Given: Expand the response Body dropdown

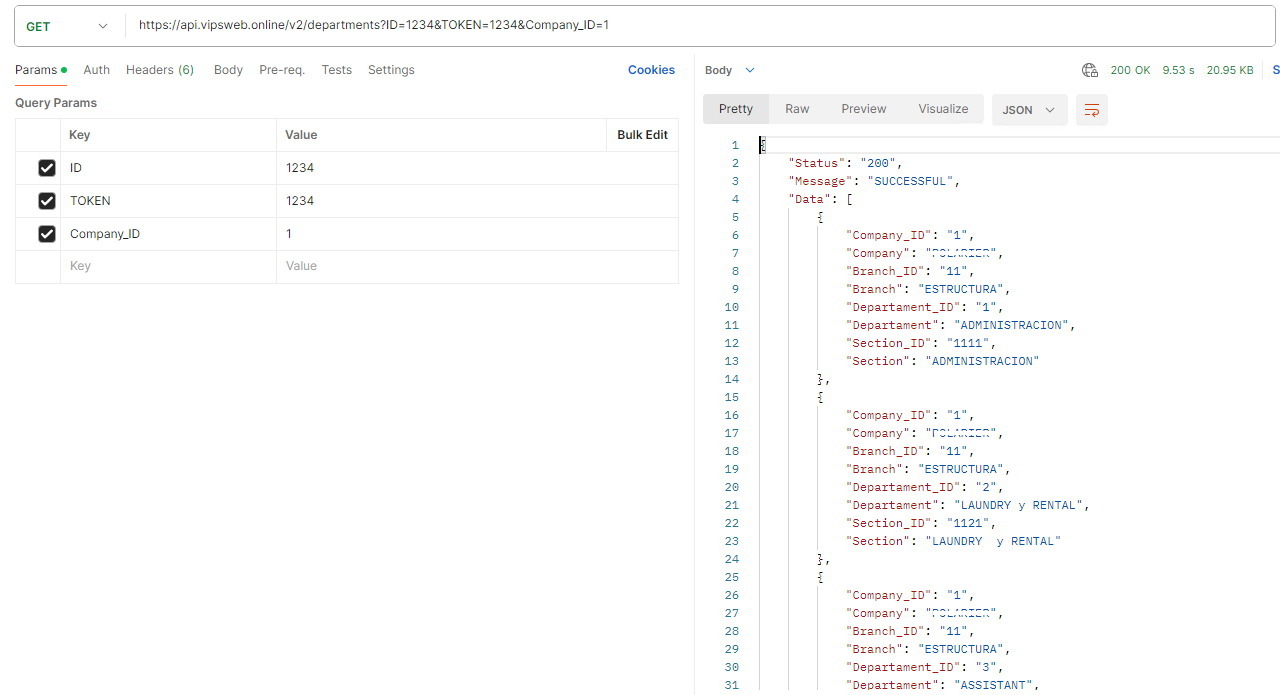Looking at the screenshot, I should 729,70.
